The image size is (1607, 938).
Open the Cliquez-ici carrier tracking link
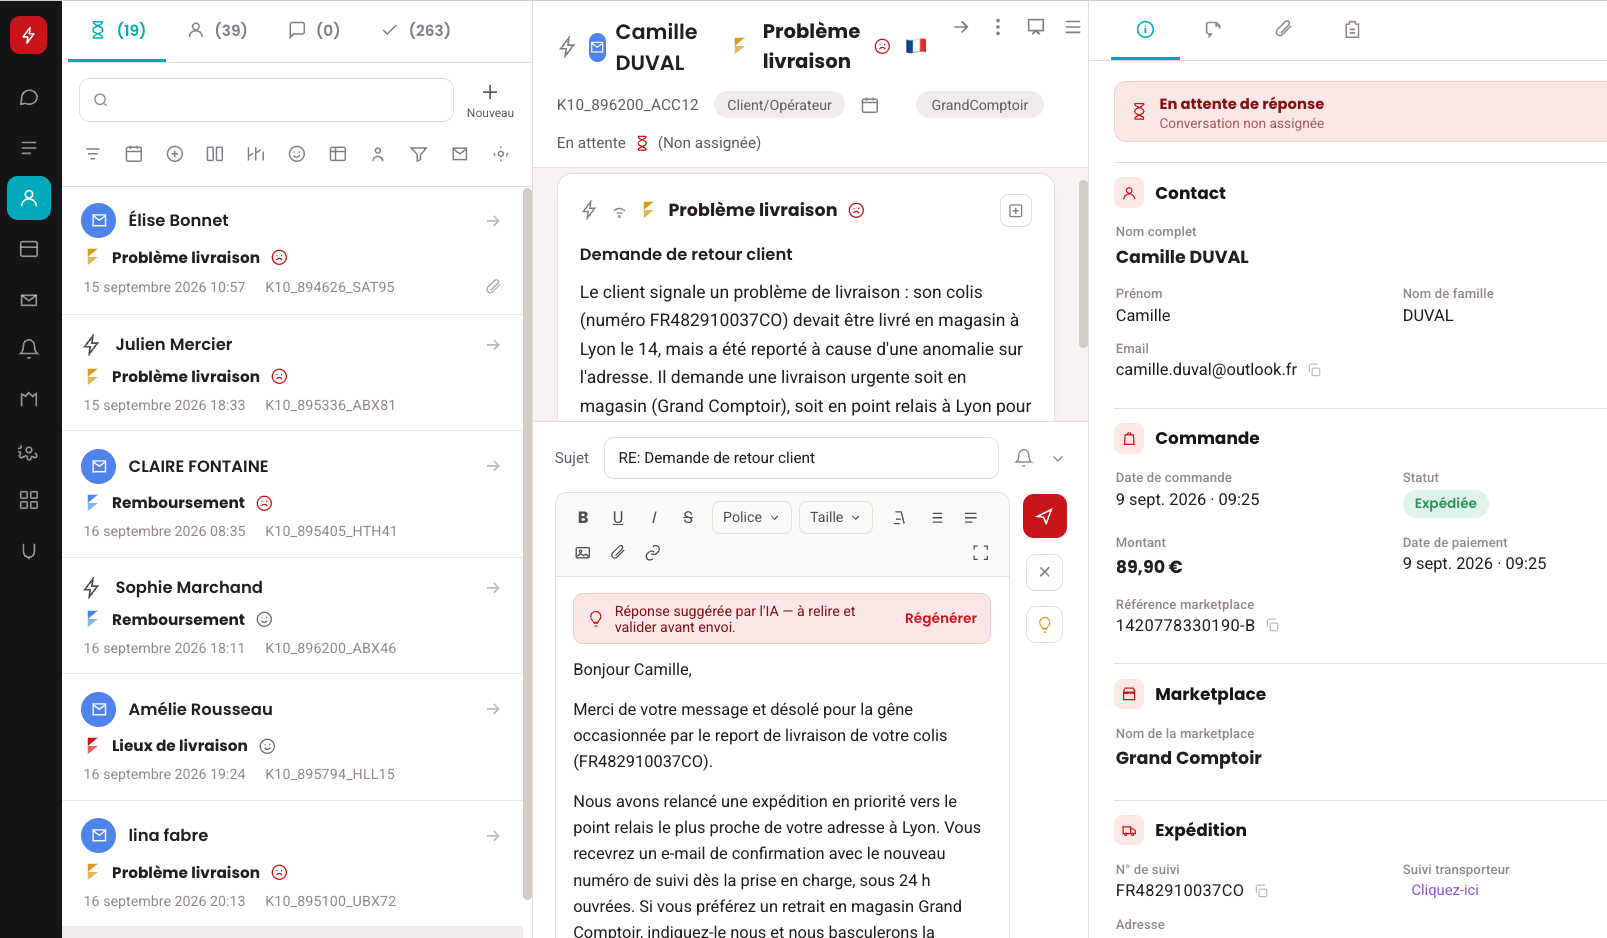[1445, 890]
